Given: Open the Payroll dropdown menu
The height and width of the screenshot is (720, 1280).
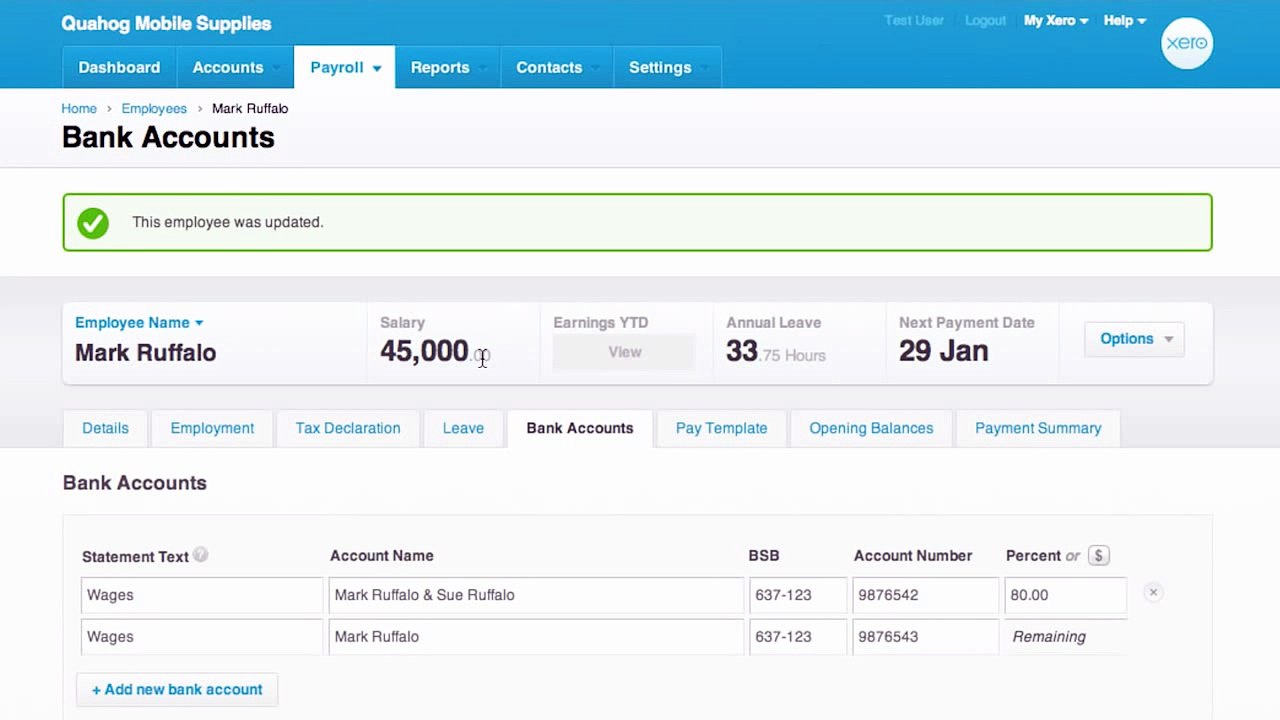Looking at the screenshot, I should click(345, 67).
